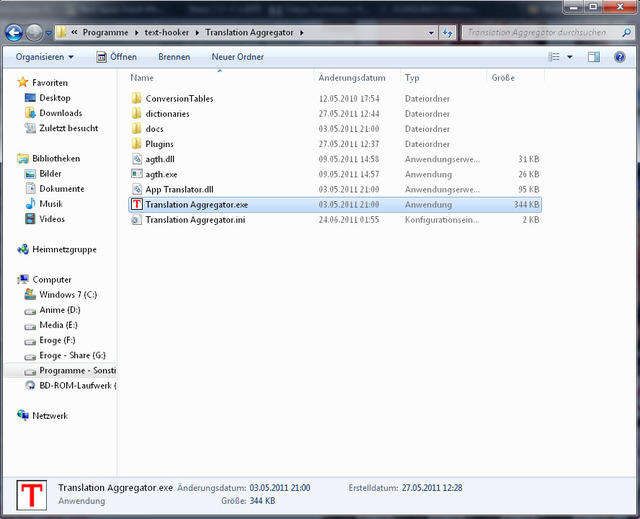This screenshot has height=519, width=640.
Task: Select Programme in the breadcrumb path
Action: (105, 32)
